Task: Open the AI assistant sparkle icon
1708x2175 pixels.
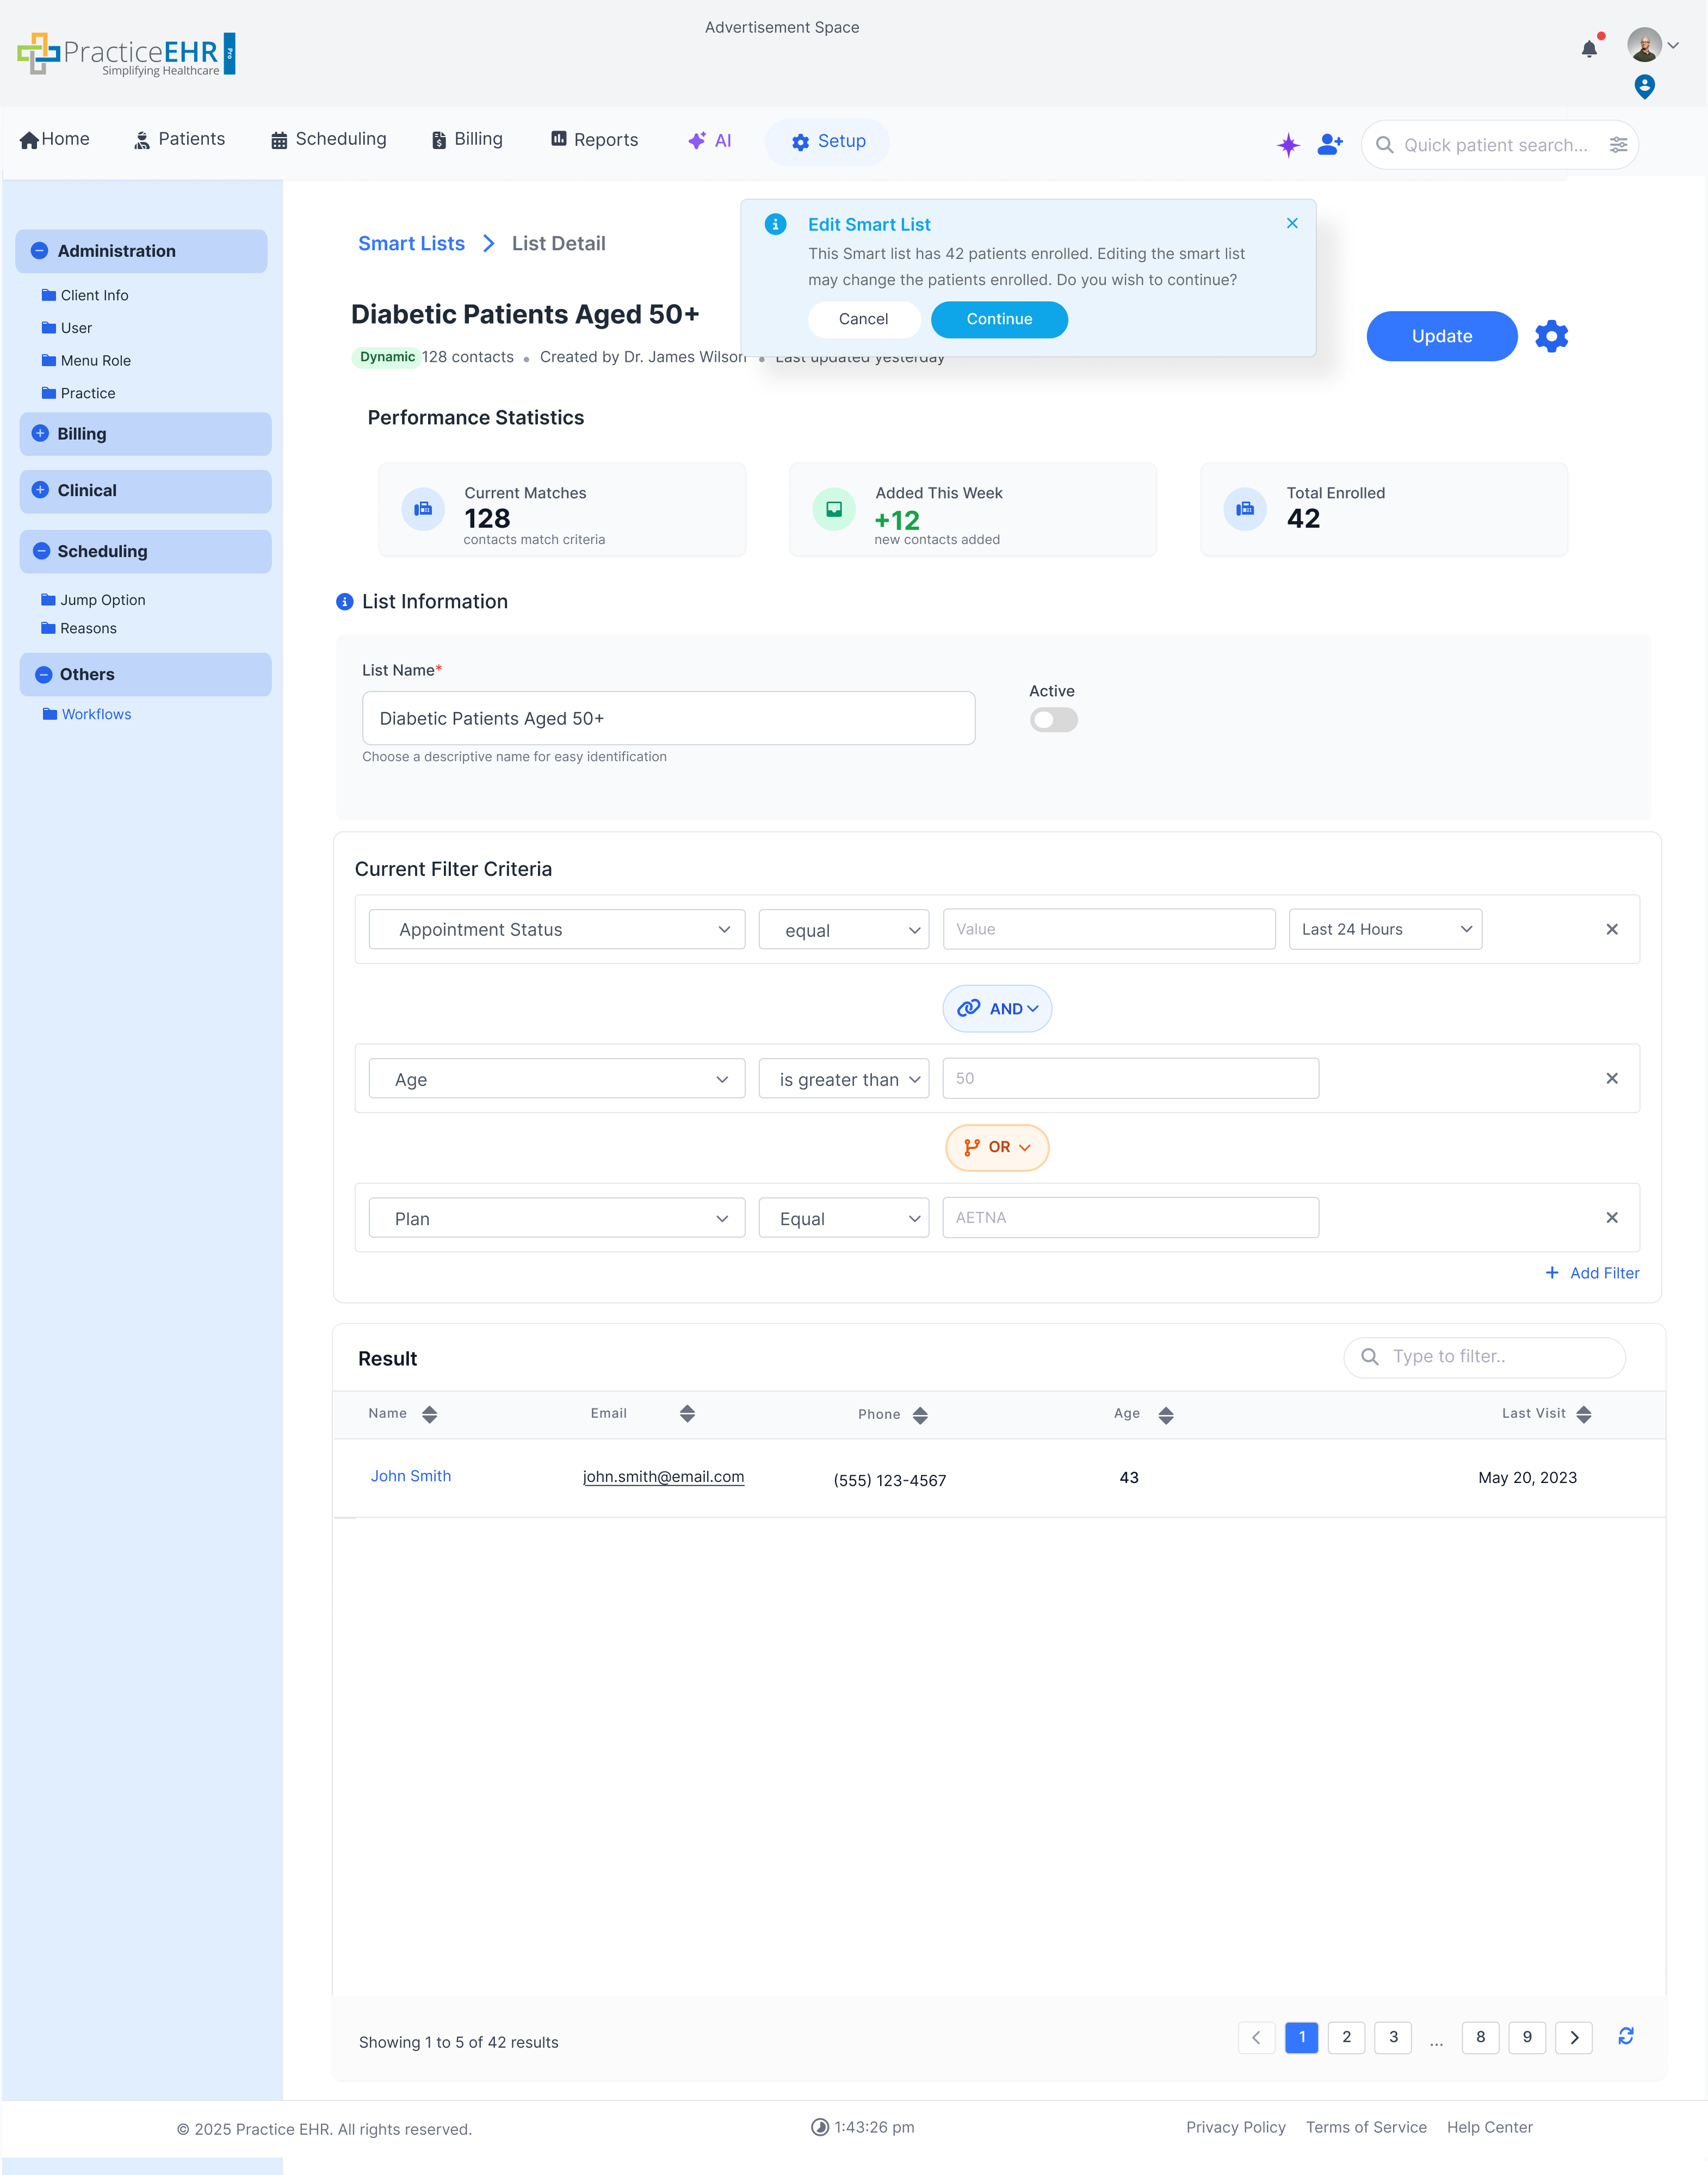Action: [1289, 145]
